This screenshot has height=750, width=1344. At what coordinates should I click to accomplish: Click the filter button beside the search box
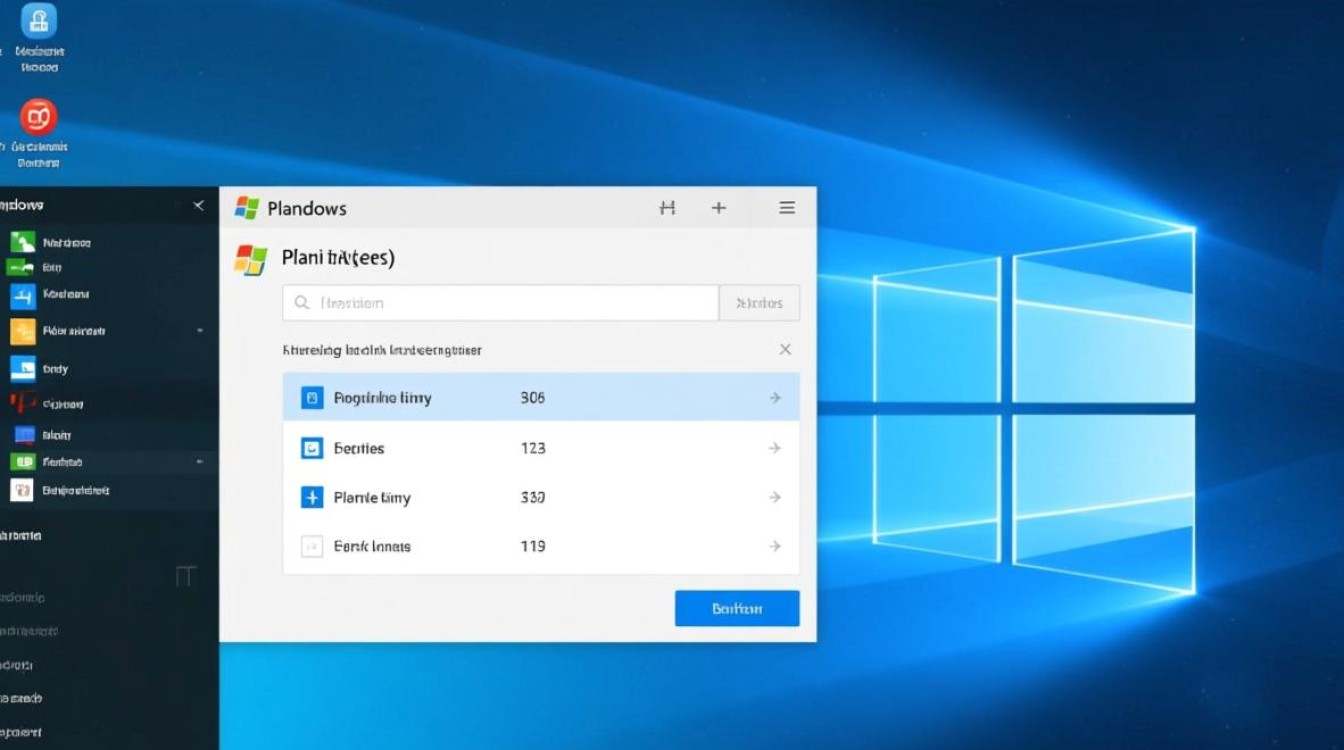(759, 302)
